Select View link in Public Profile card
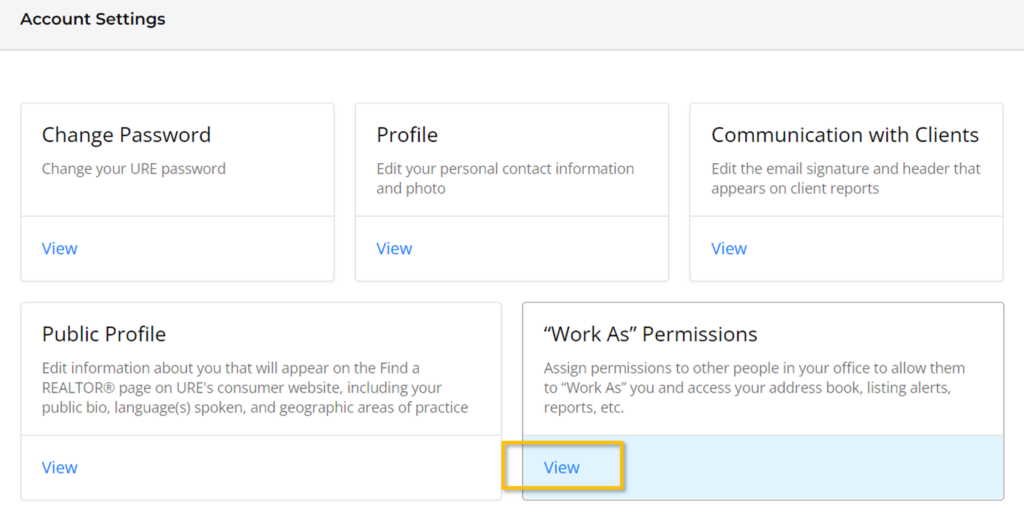 click(59, 467)
